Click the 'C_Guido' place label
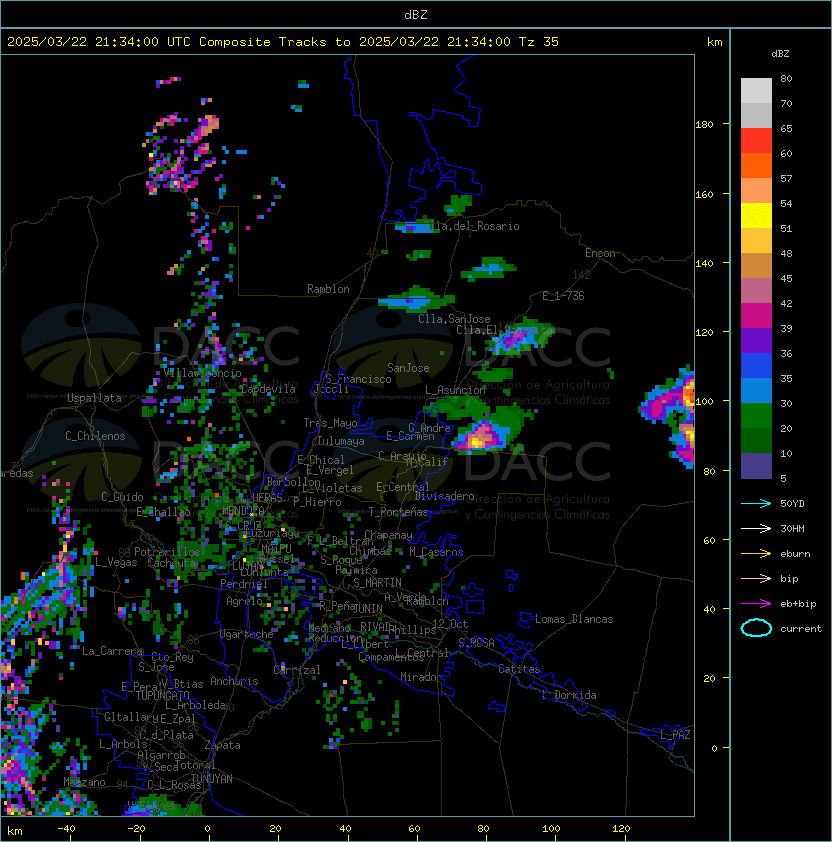This screenshot has width=832, height=842. pyautogui.click(x=122, y=497)
